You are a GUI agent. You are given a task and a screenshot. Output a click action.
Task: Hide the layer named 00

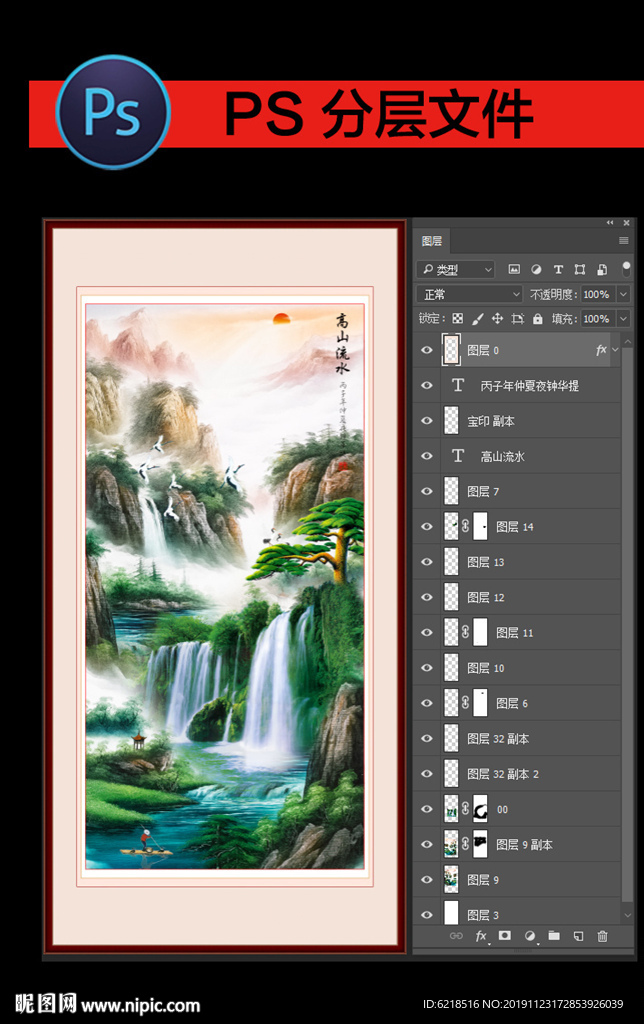pos(427,808)
